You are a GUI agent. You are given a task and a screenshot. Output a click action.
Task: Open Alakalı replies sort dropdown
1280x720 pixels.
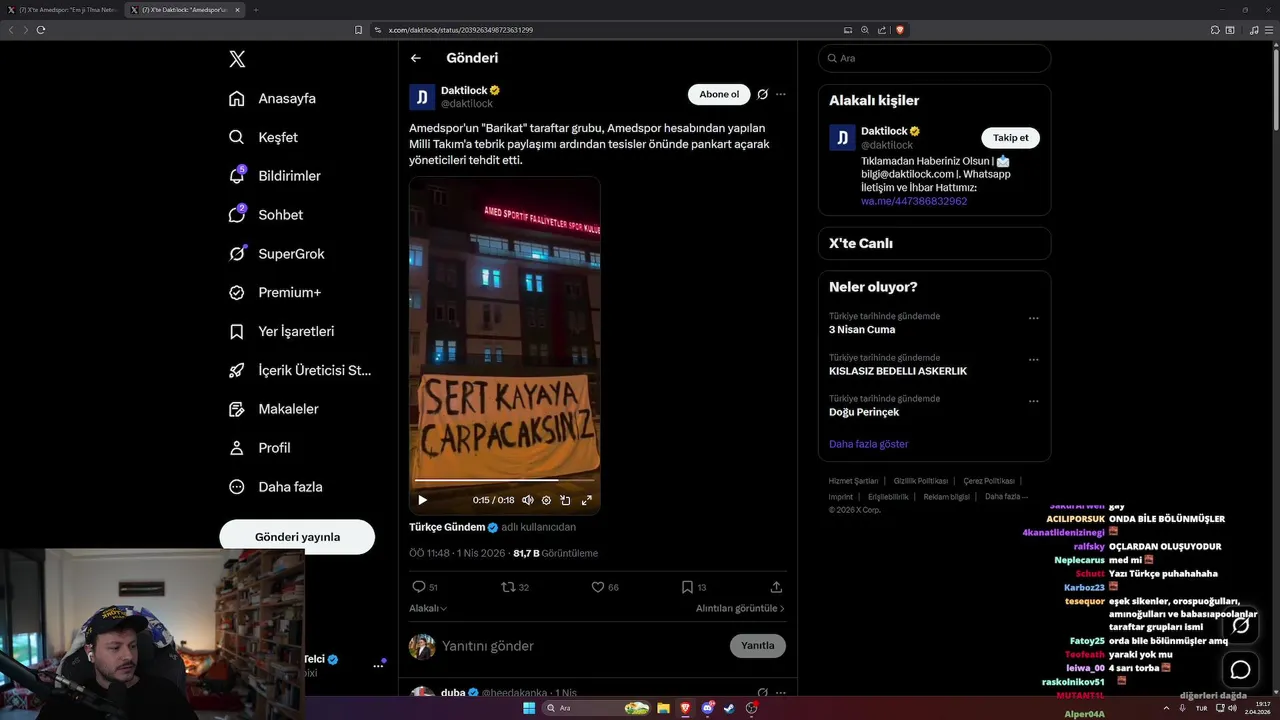coord(428,608)
